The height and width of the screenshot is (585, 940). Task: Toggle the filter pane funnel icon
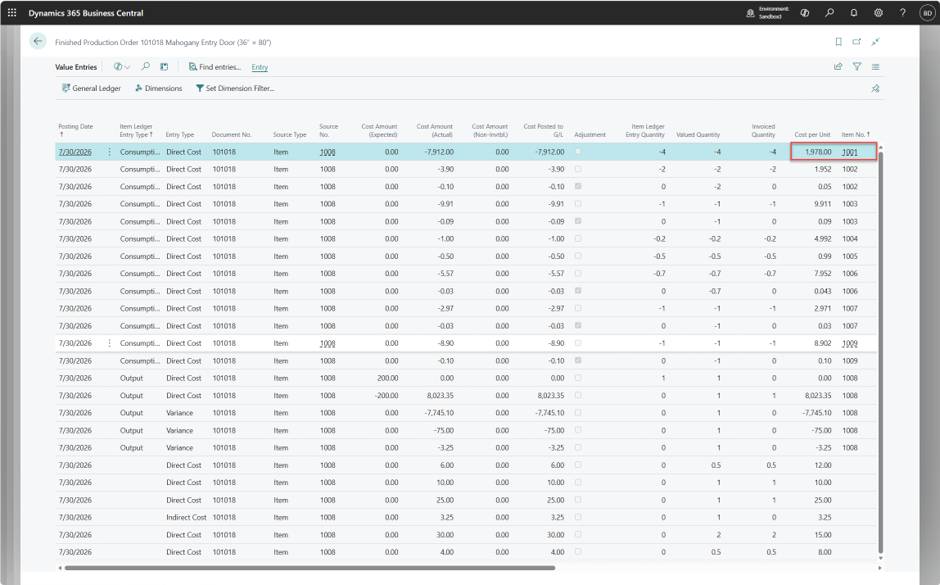tap(857, 67)
